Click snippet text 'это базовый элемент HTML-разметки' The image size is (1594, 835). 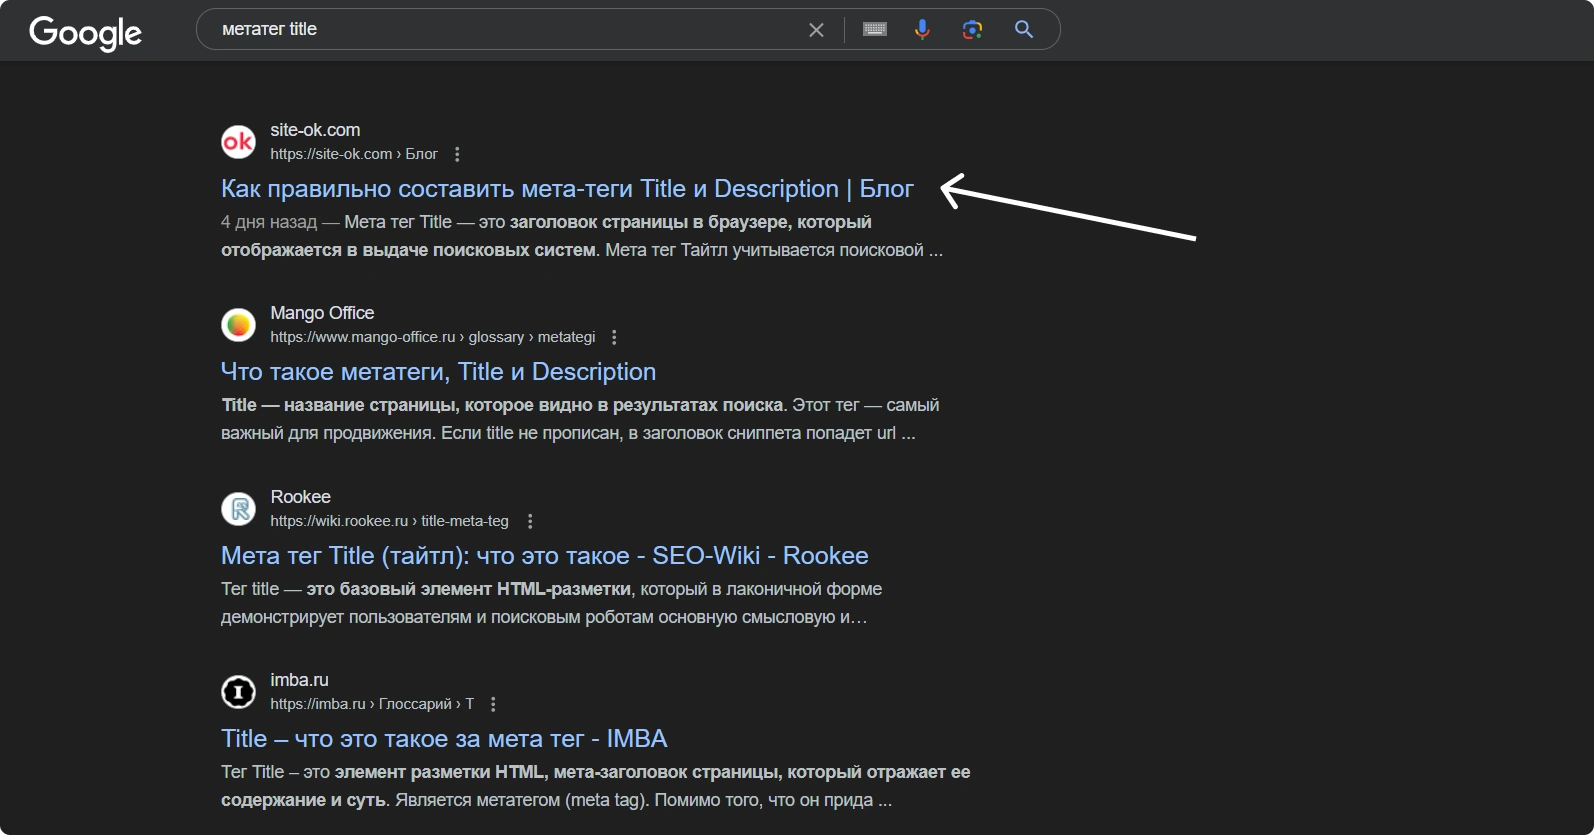(468, 589)
